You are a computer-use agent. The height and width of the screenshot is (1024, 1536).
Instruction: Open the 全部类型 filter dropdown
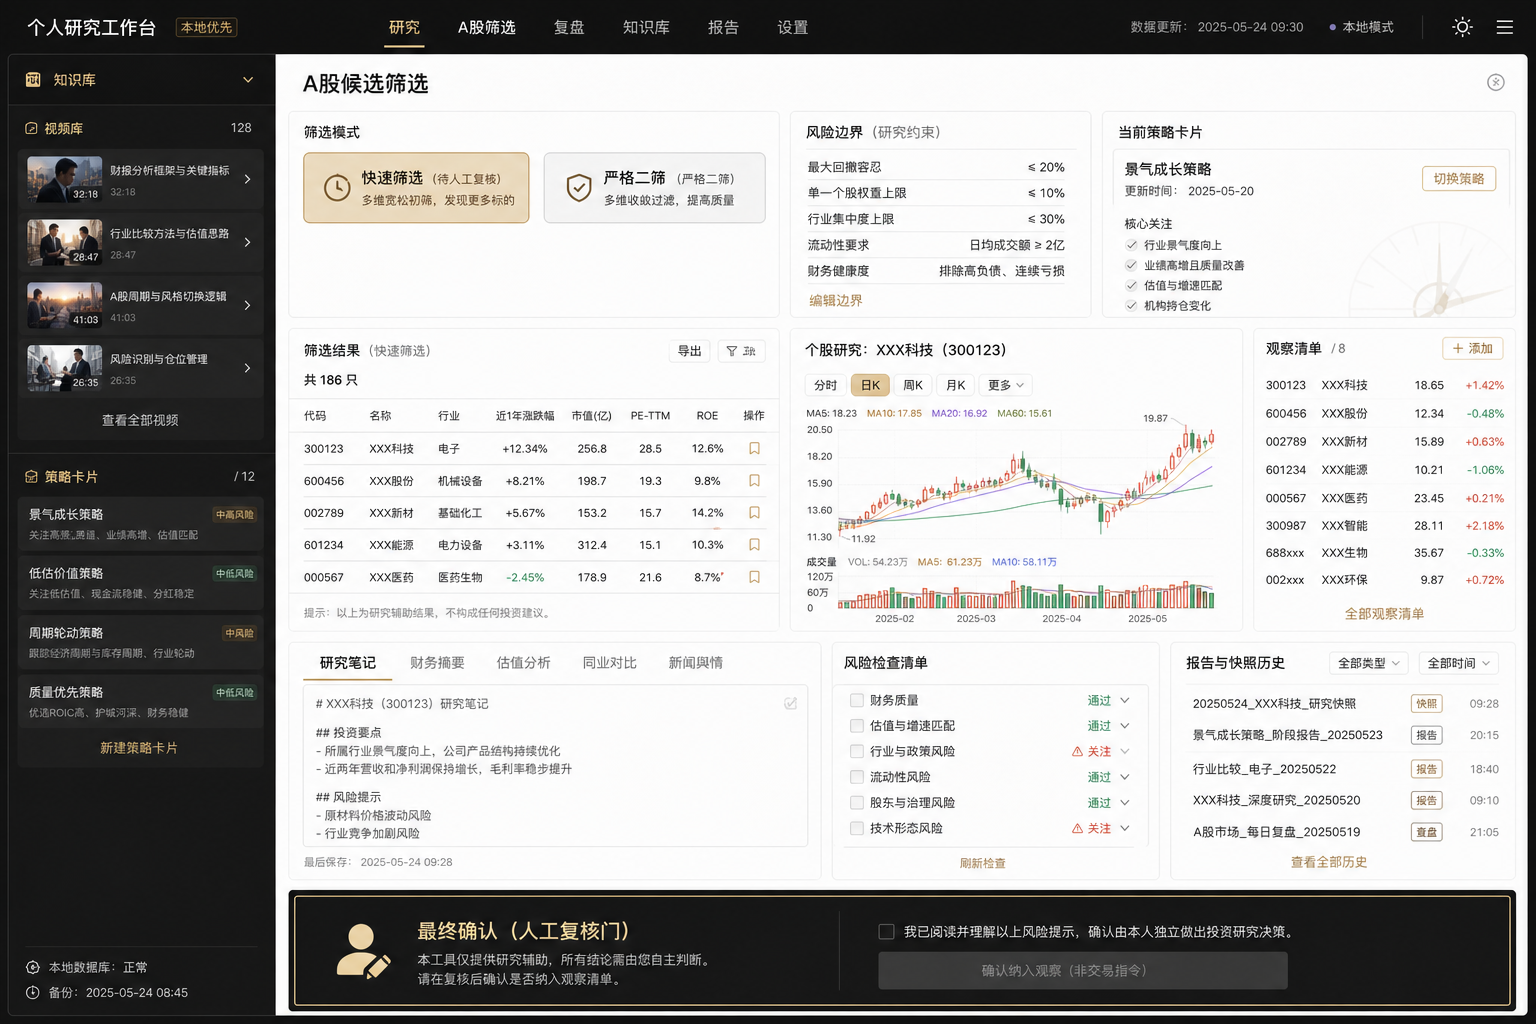1369,663
